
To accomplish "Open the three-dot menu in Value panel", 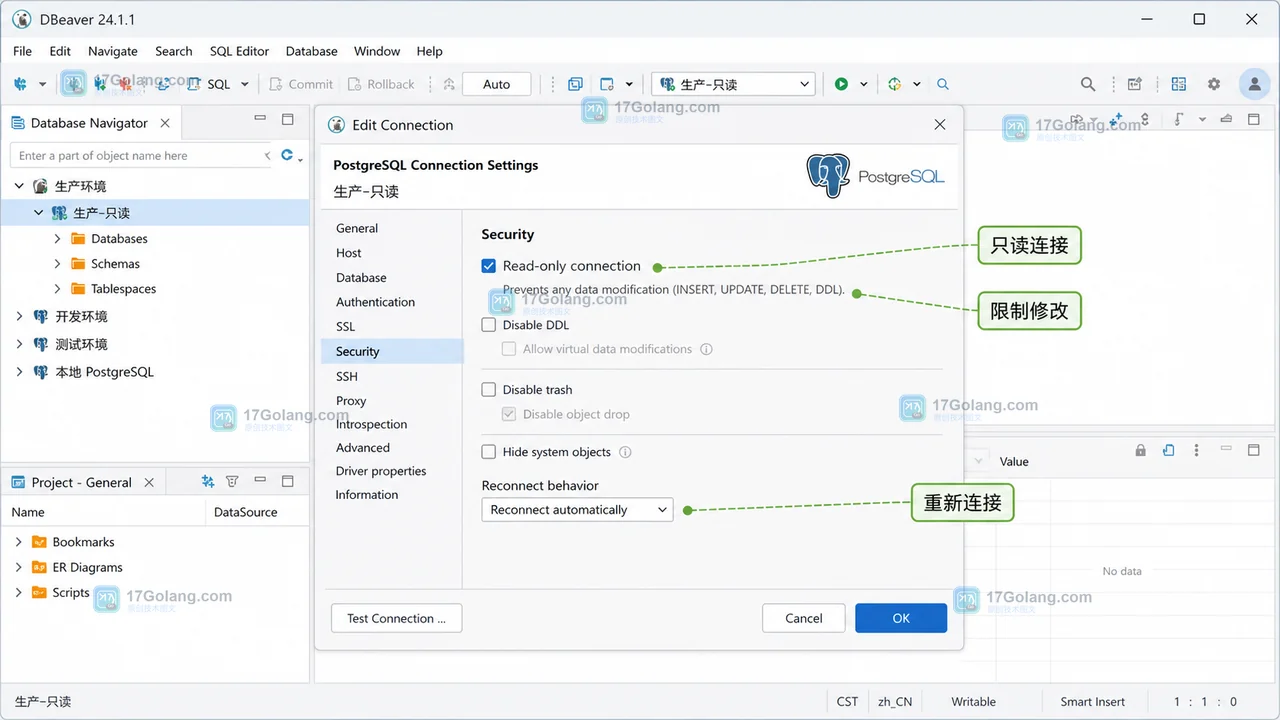I will [1196, 451].
